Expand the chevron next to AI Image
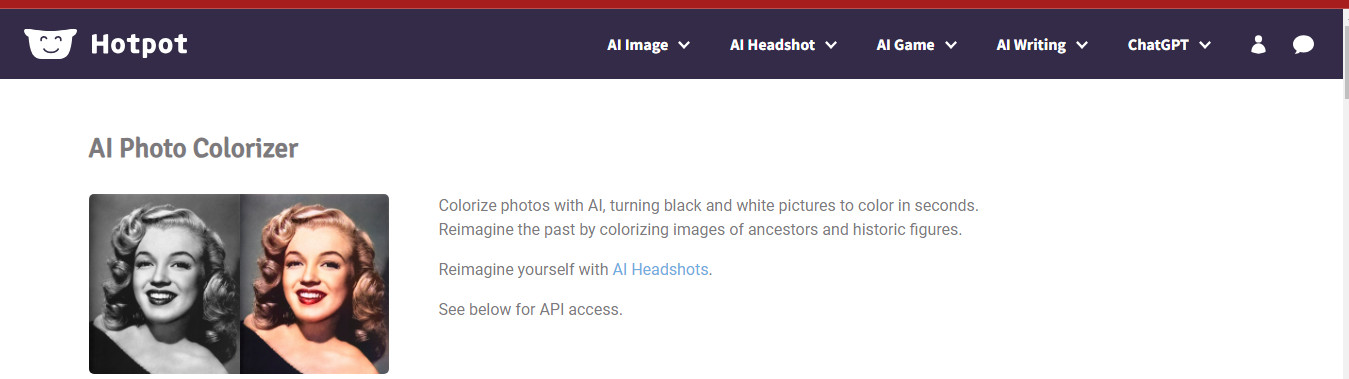This screenshot has width=1349, height=379. (x=684, y=45)
